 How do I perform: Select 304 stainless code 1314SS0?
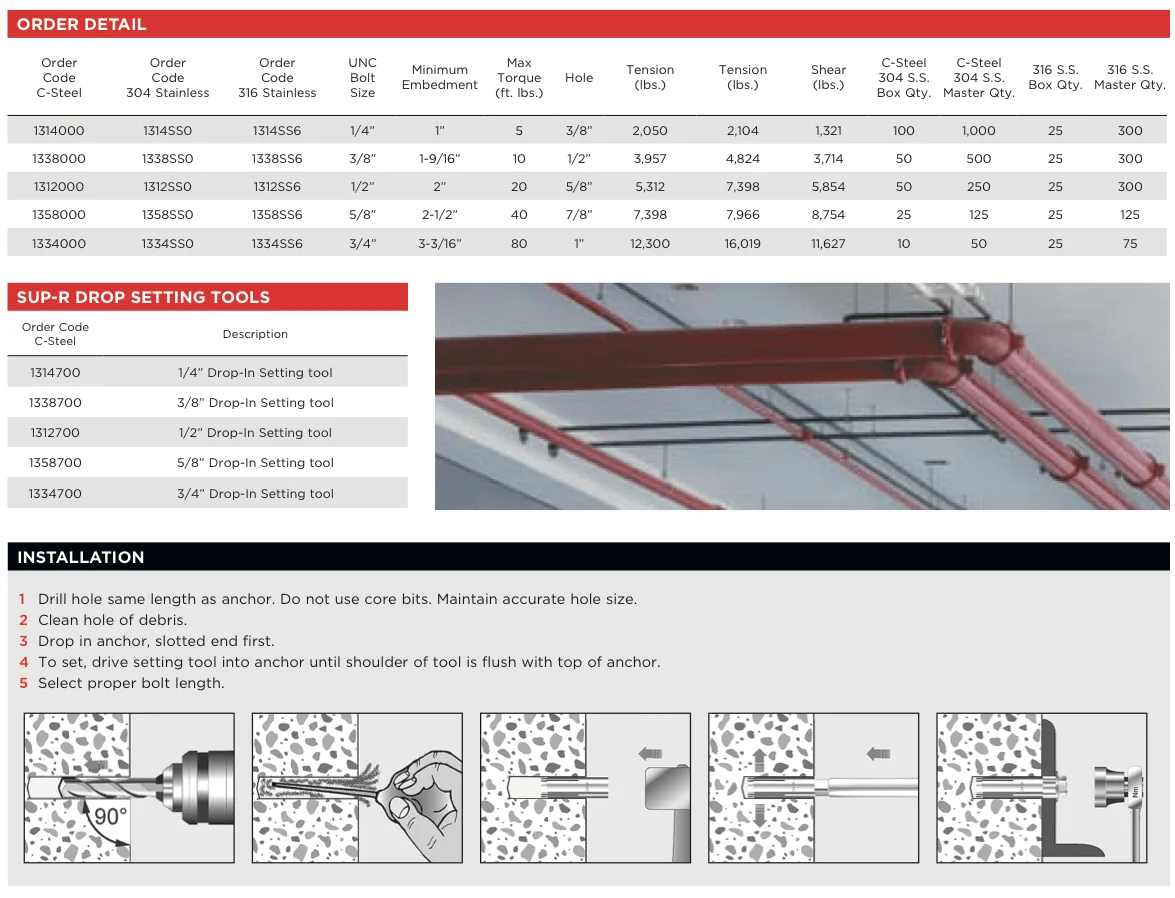(x=168, y=130)
